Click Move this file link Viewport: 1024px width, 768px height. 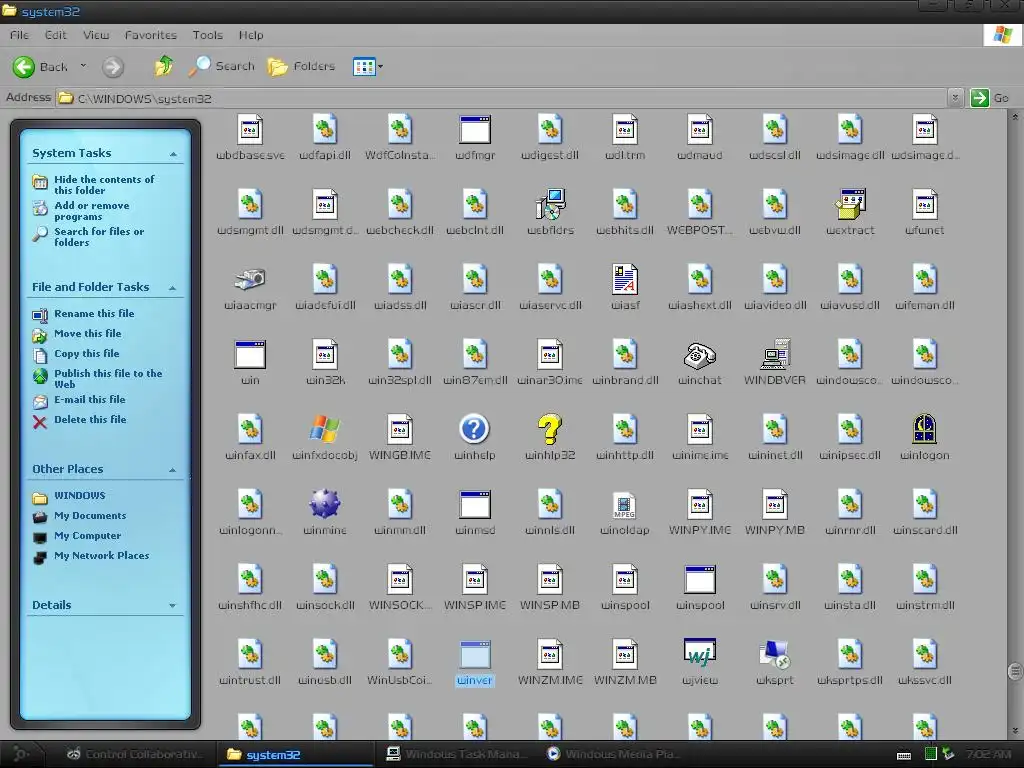[88, 333]
